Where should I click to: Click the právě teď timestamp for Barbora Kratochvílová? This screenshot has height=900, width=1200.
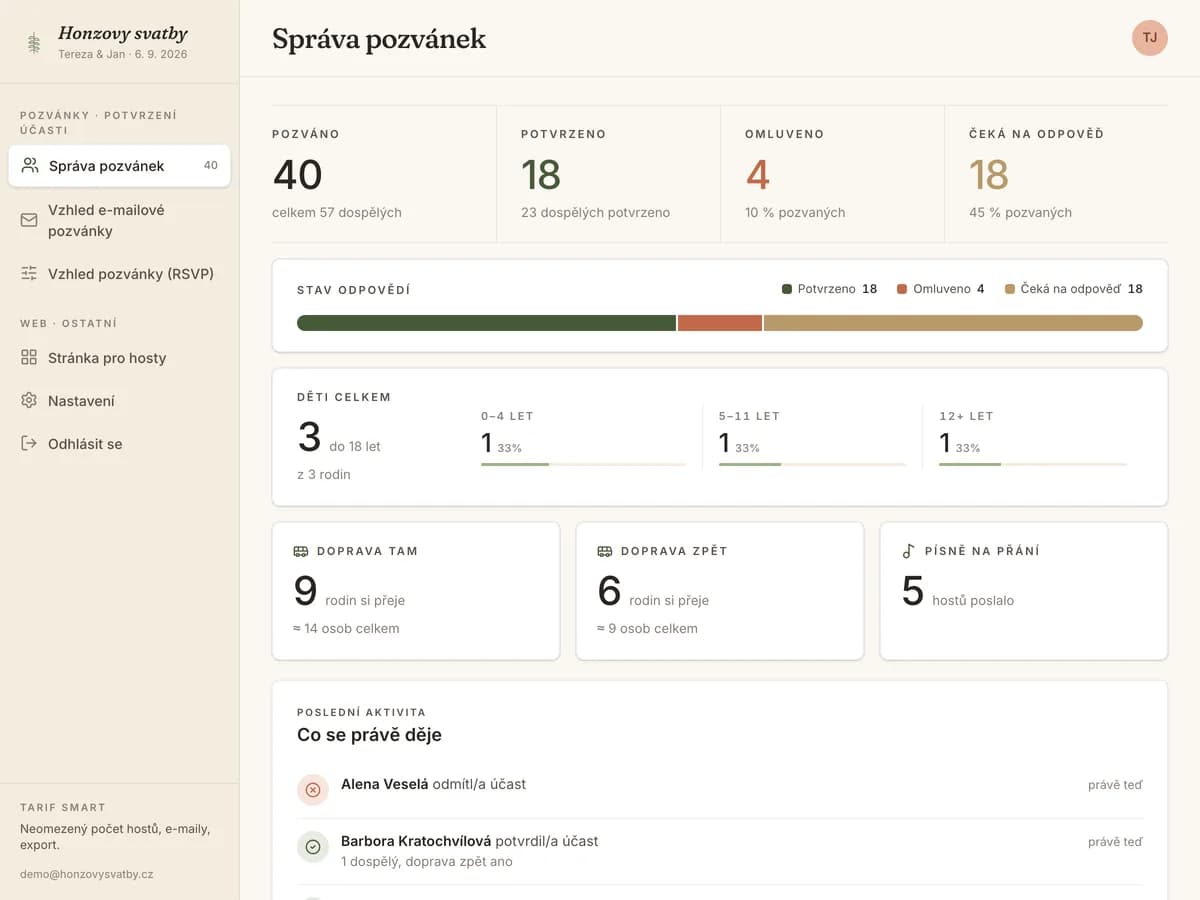[1115, 842]
